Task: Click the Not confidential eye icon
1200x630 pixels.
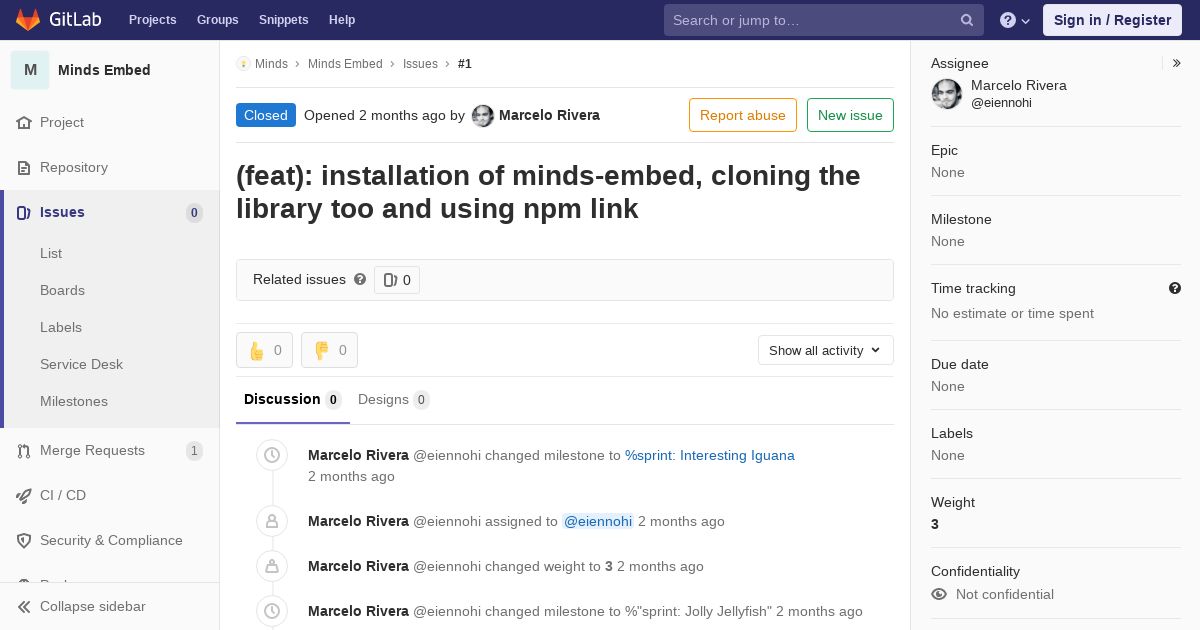Action: click(x=939, y=594)
